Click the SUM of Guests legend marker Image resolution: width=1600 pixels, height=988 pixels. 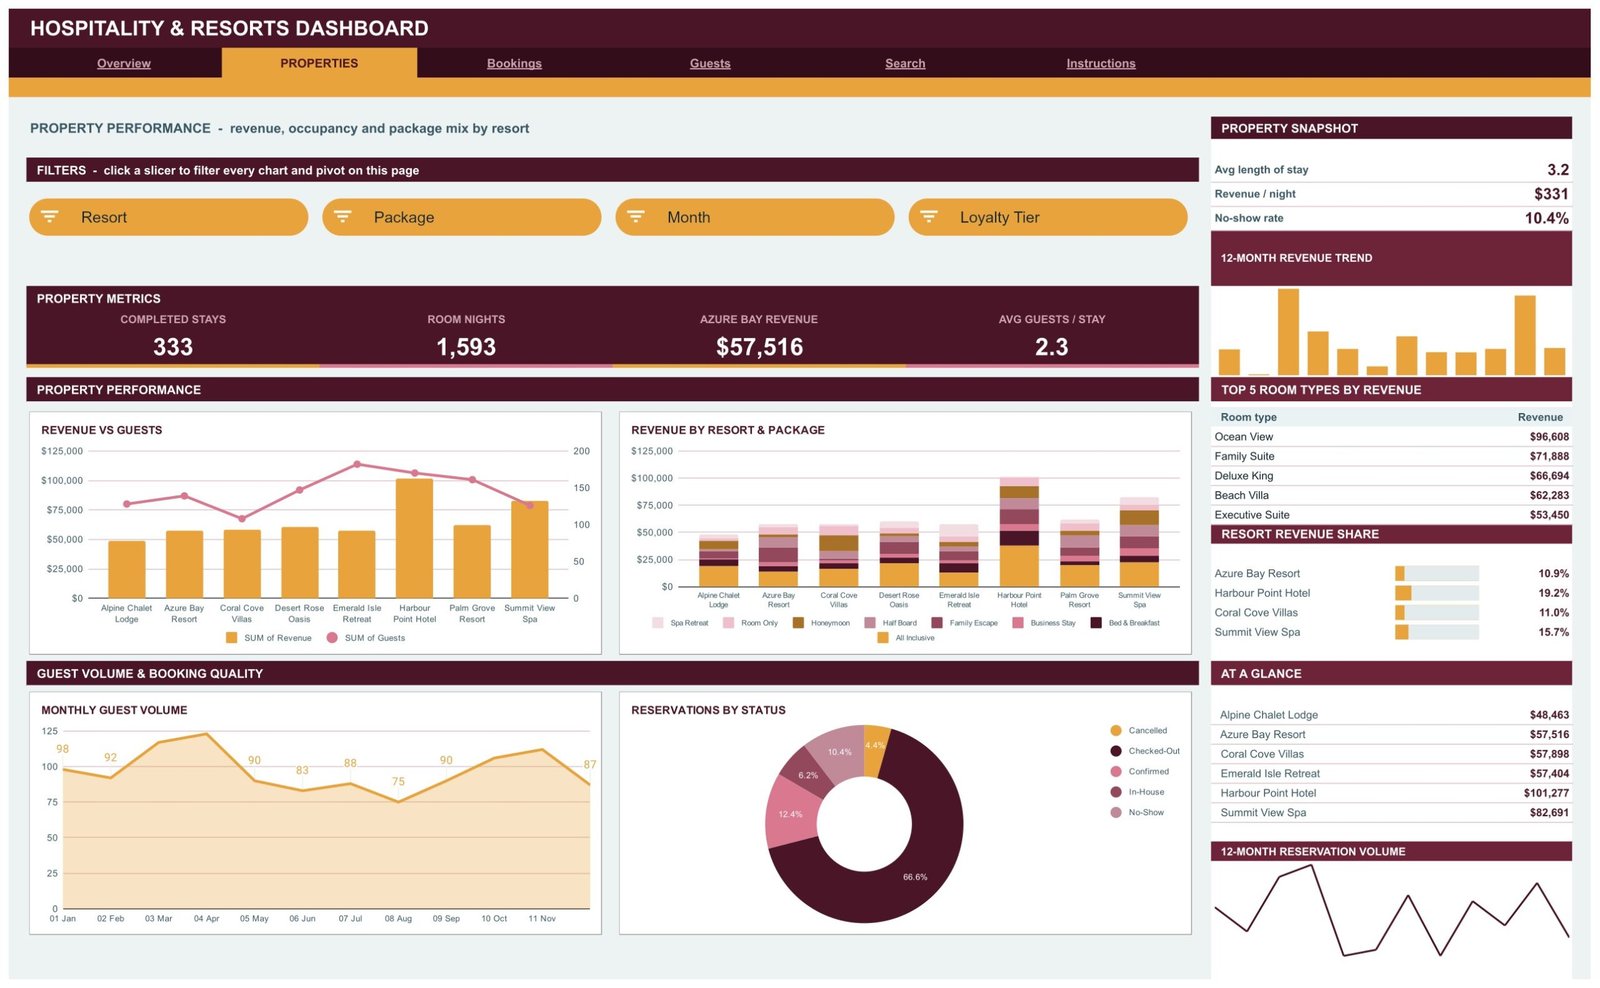pyautogui.click(x=332, y=638)
